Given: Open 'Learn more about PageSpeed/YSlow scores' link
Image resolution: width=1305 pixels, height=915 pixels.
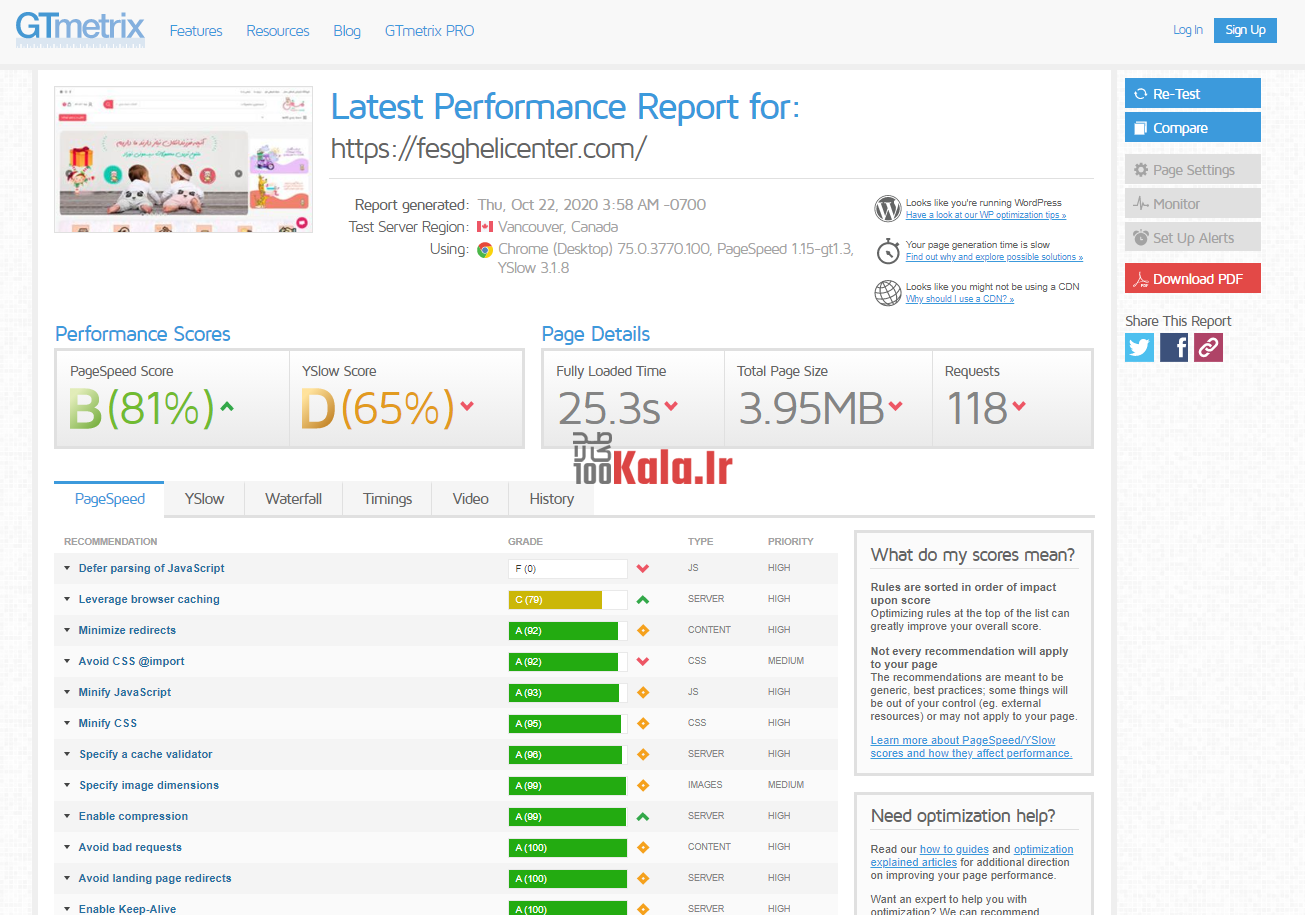Looking at the screenshot, I should click(970, 747).
